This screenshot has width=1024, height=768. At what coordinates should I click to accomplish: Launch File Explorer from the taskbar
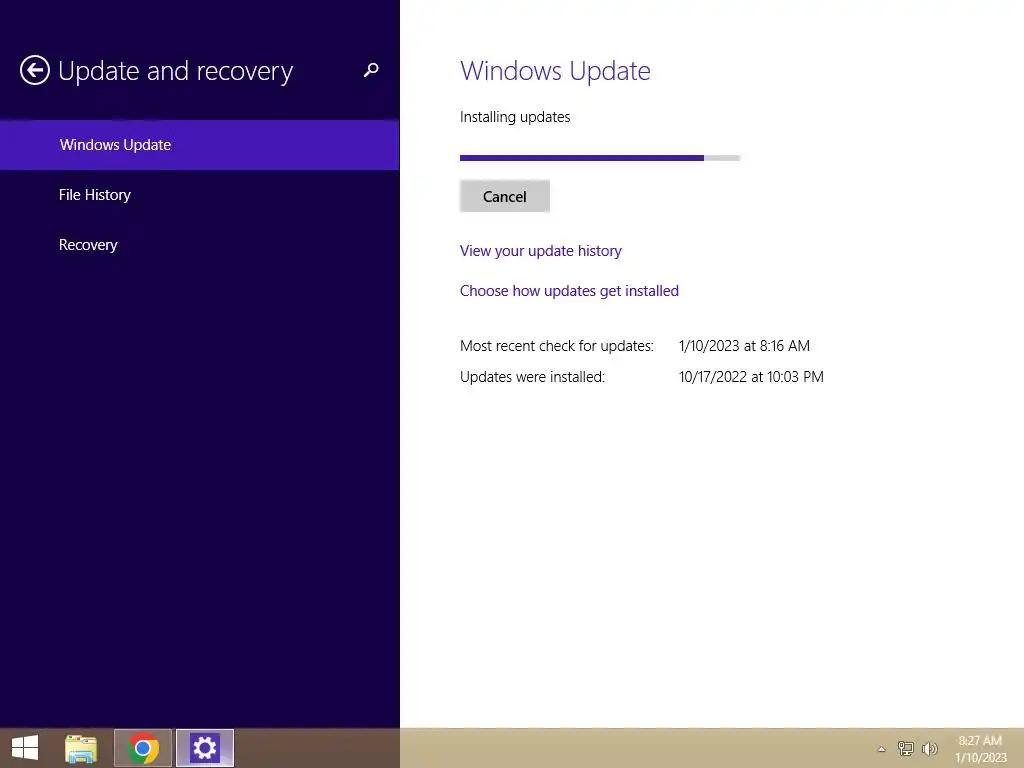81,748
